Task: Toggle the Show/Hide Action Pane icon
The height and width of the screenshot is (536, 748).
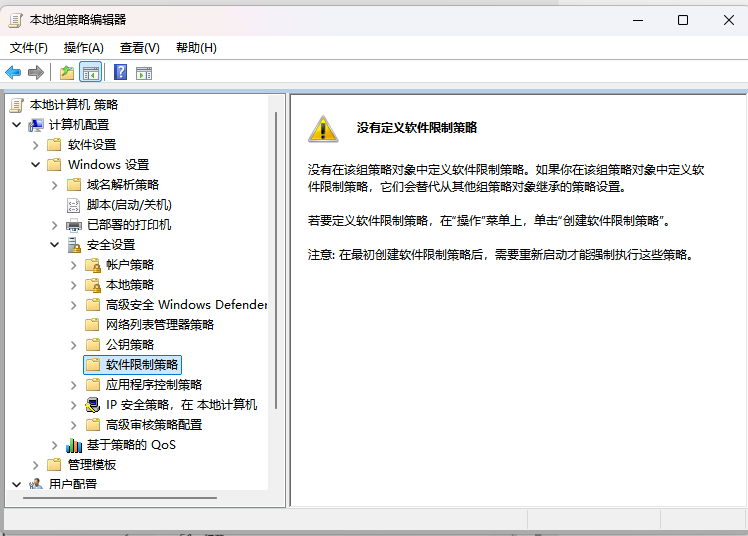Action: coord(144,73)
